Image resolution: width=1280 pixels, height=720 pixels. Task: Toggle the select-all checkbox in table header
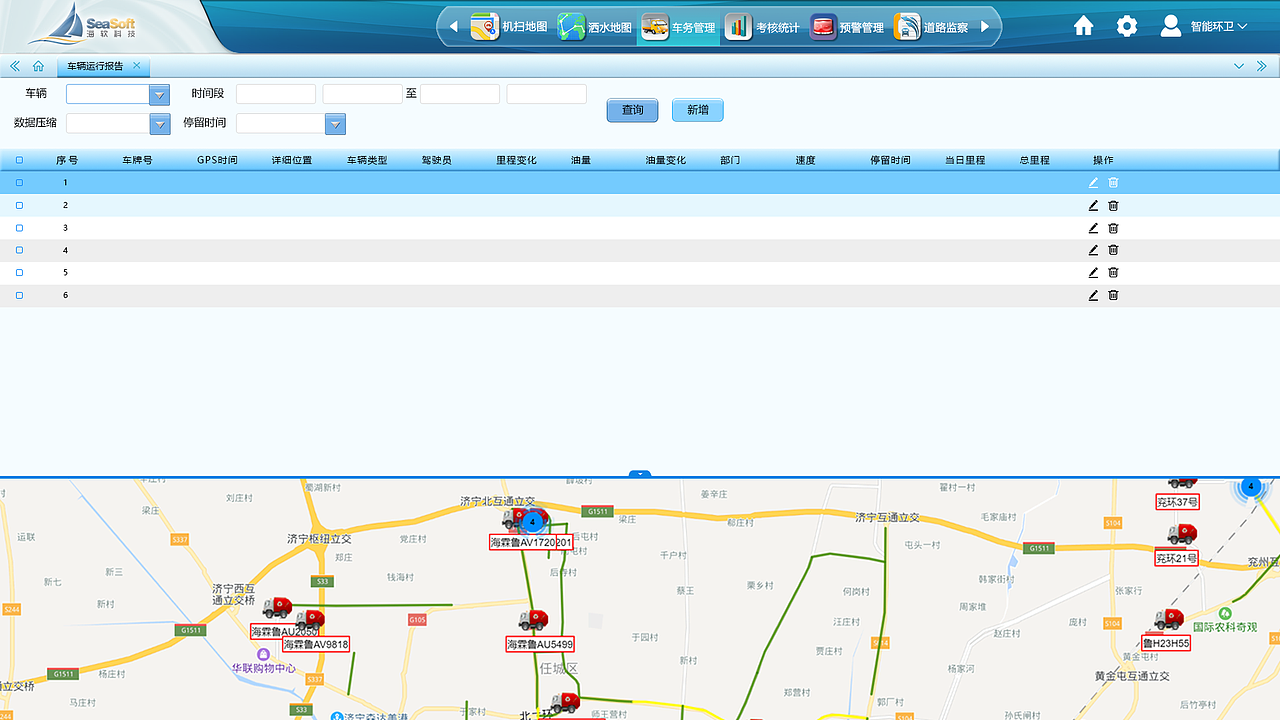(x=19, y=160)
